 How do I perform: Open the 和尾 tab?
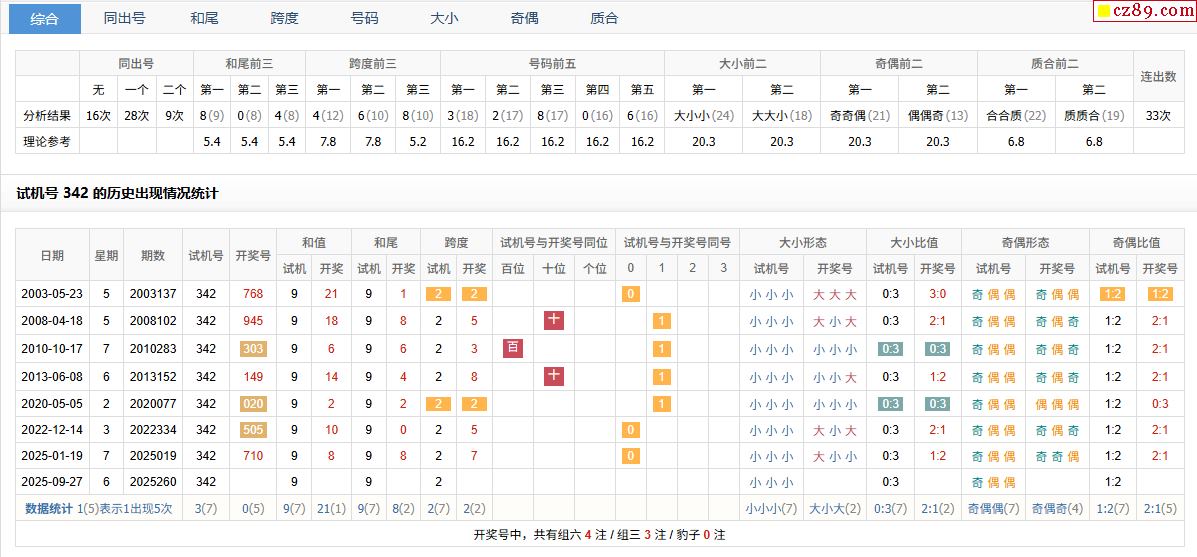tap(204, 18)
